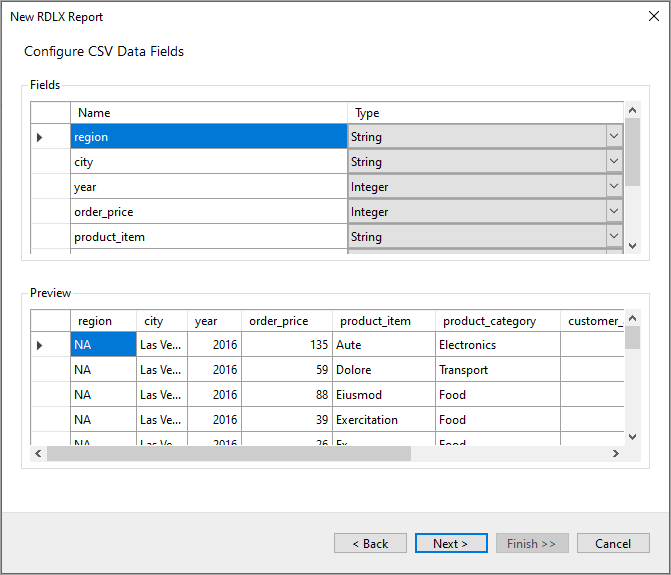Select the region field name cell
The height and width of the screenshot is (575, 671).
(209, 136)
